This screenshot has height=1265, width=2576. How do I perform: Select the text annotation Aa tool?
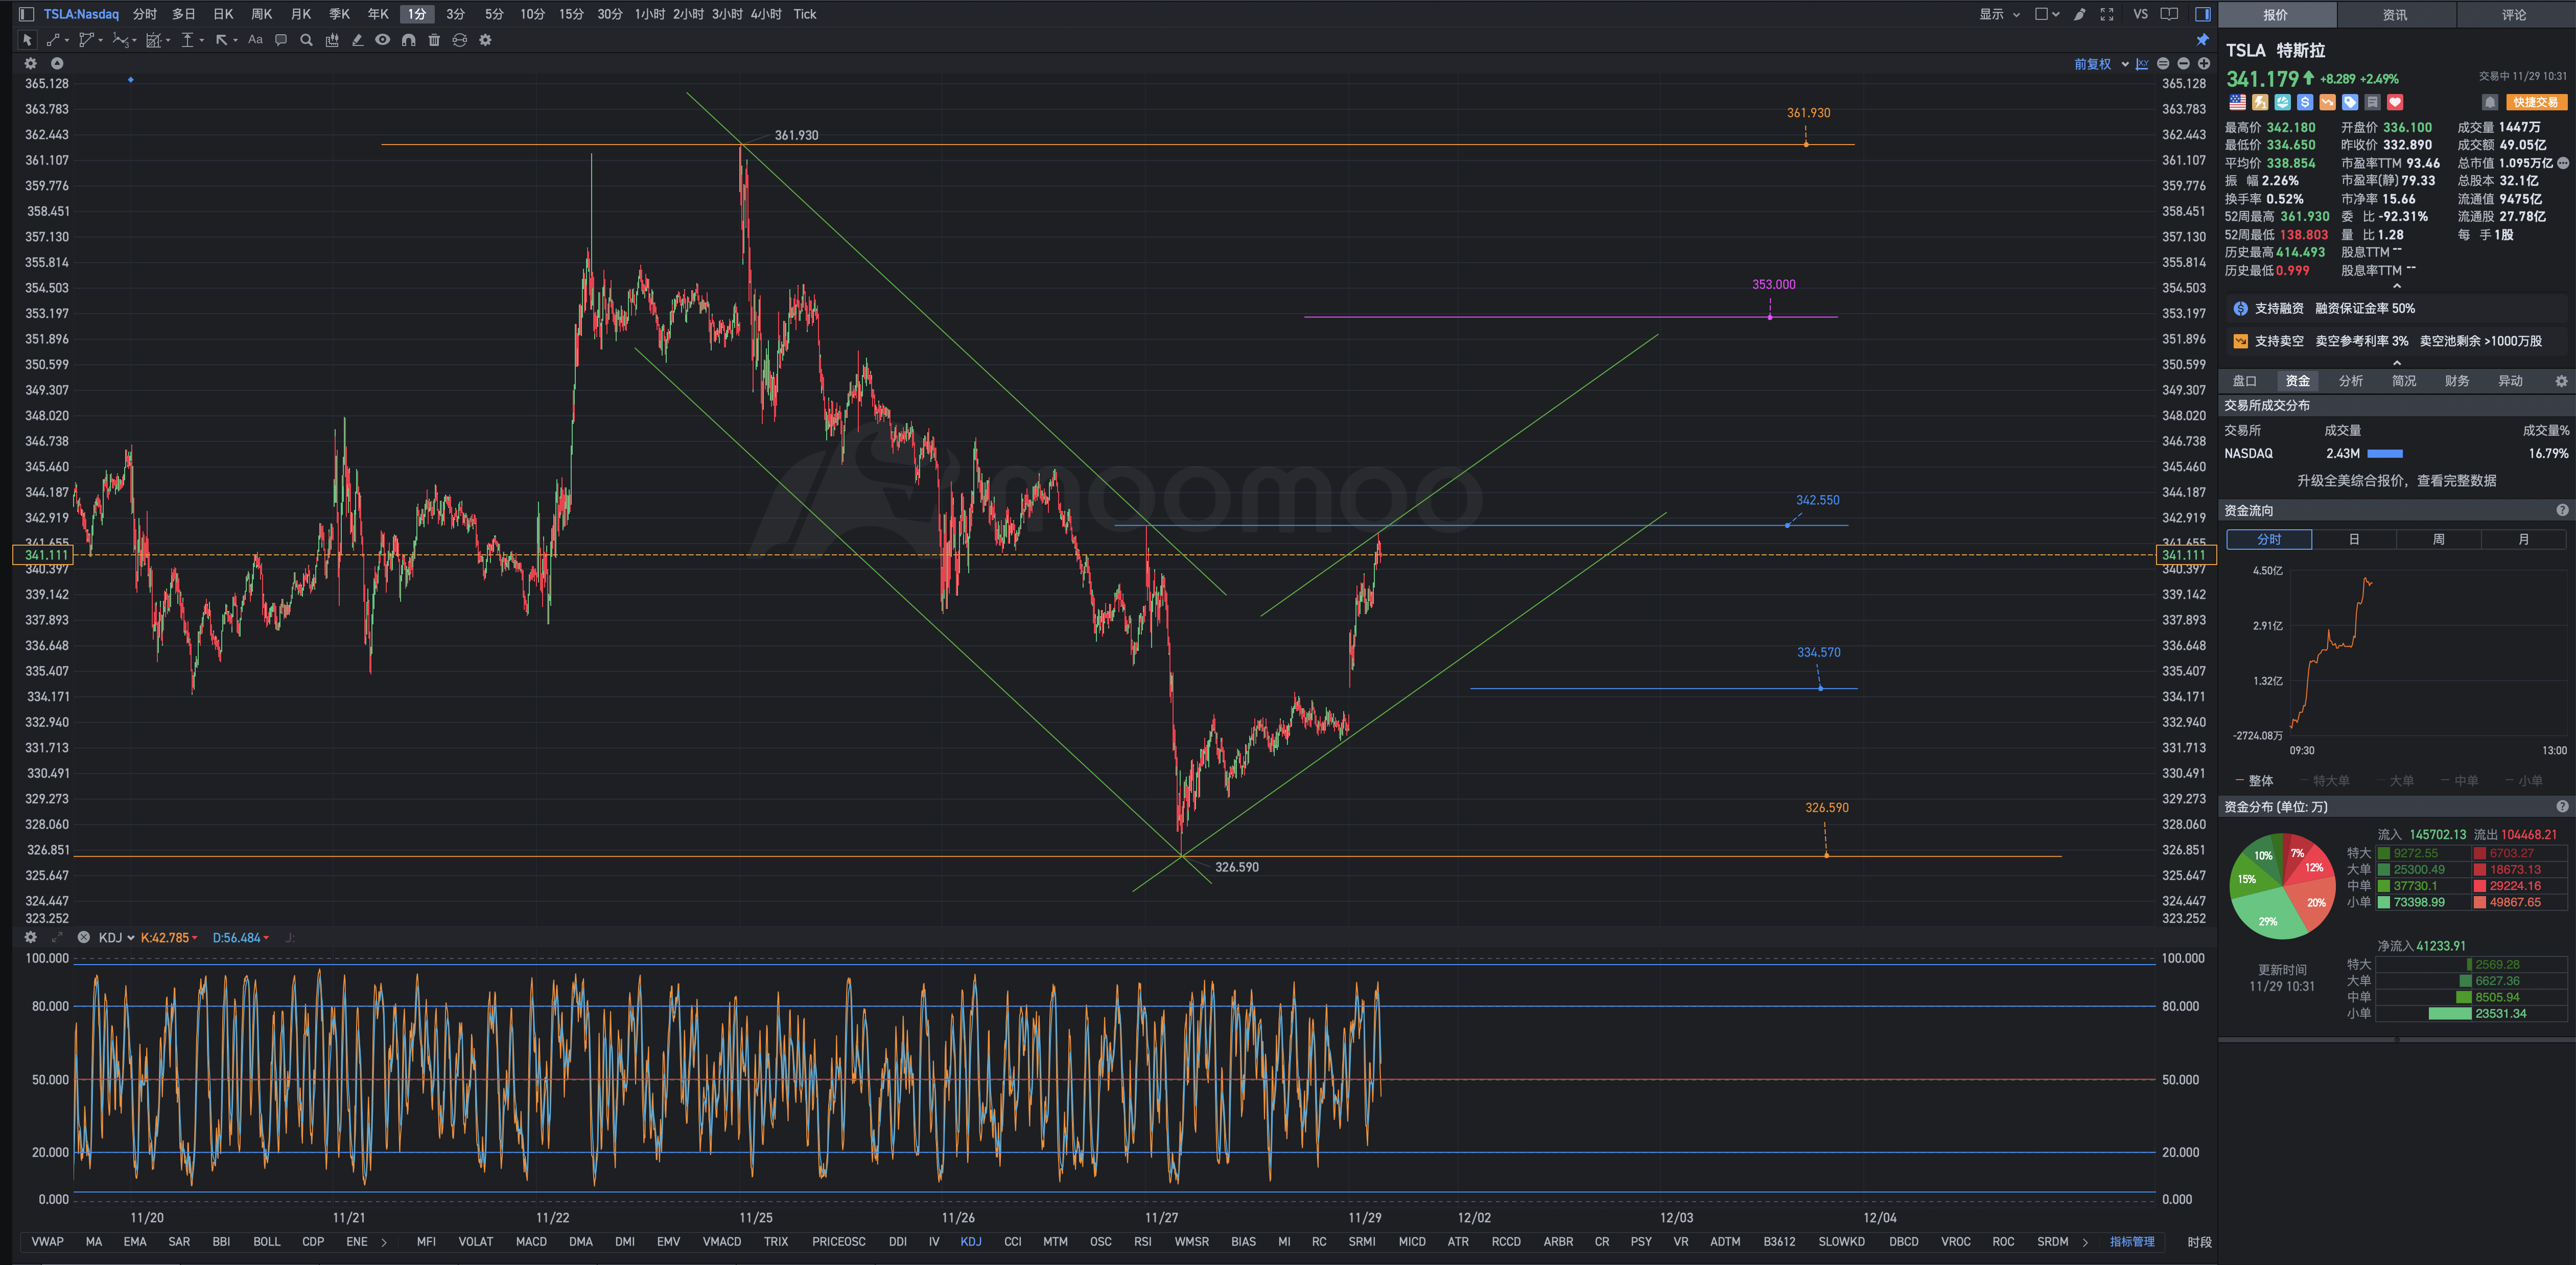pyautogui.click(x=255, y=40)
